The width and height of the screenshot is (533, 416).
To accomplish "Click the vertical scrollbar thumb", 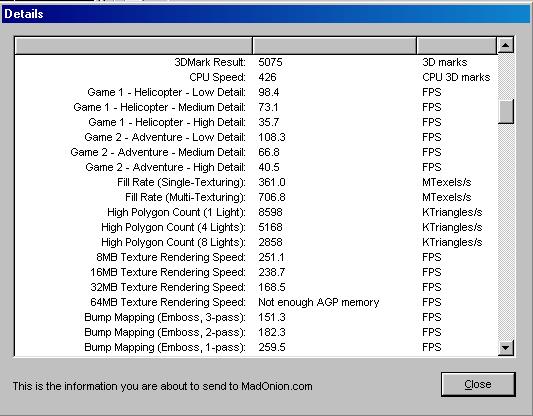I will 505,111.
